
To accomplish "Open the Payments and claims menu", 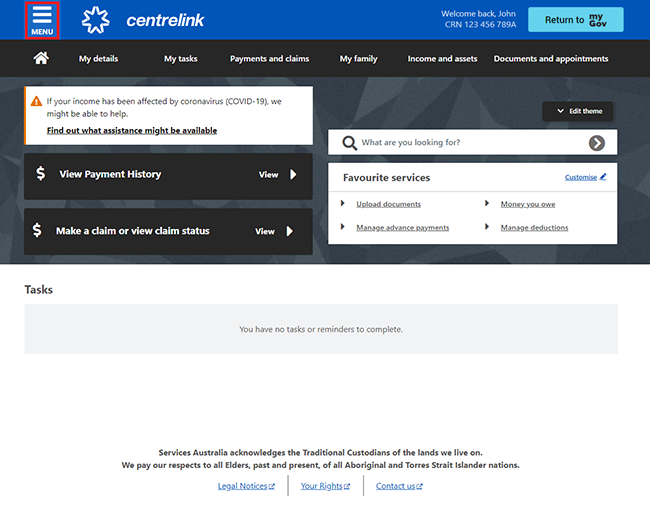I will pyautogui.click(x=269, y=59).
